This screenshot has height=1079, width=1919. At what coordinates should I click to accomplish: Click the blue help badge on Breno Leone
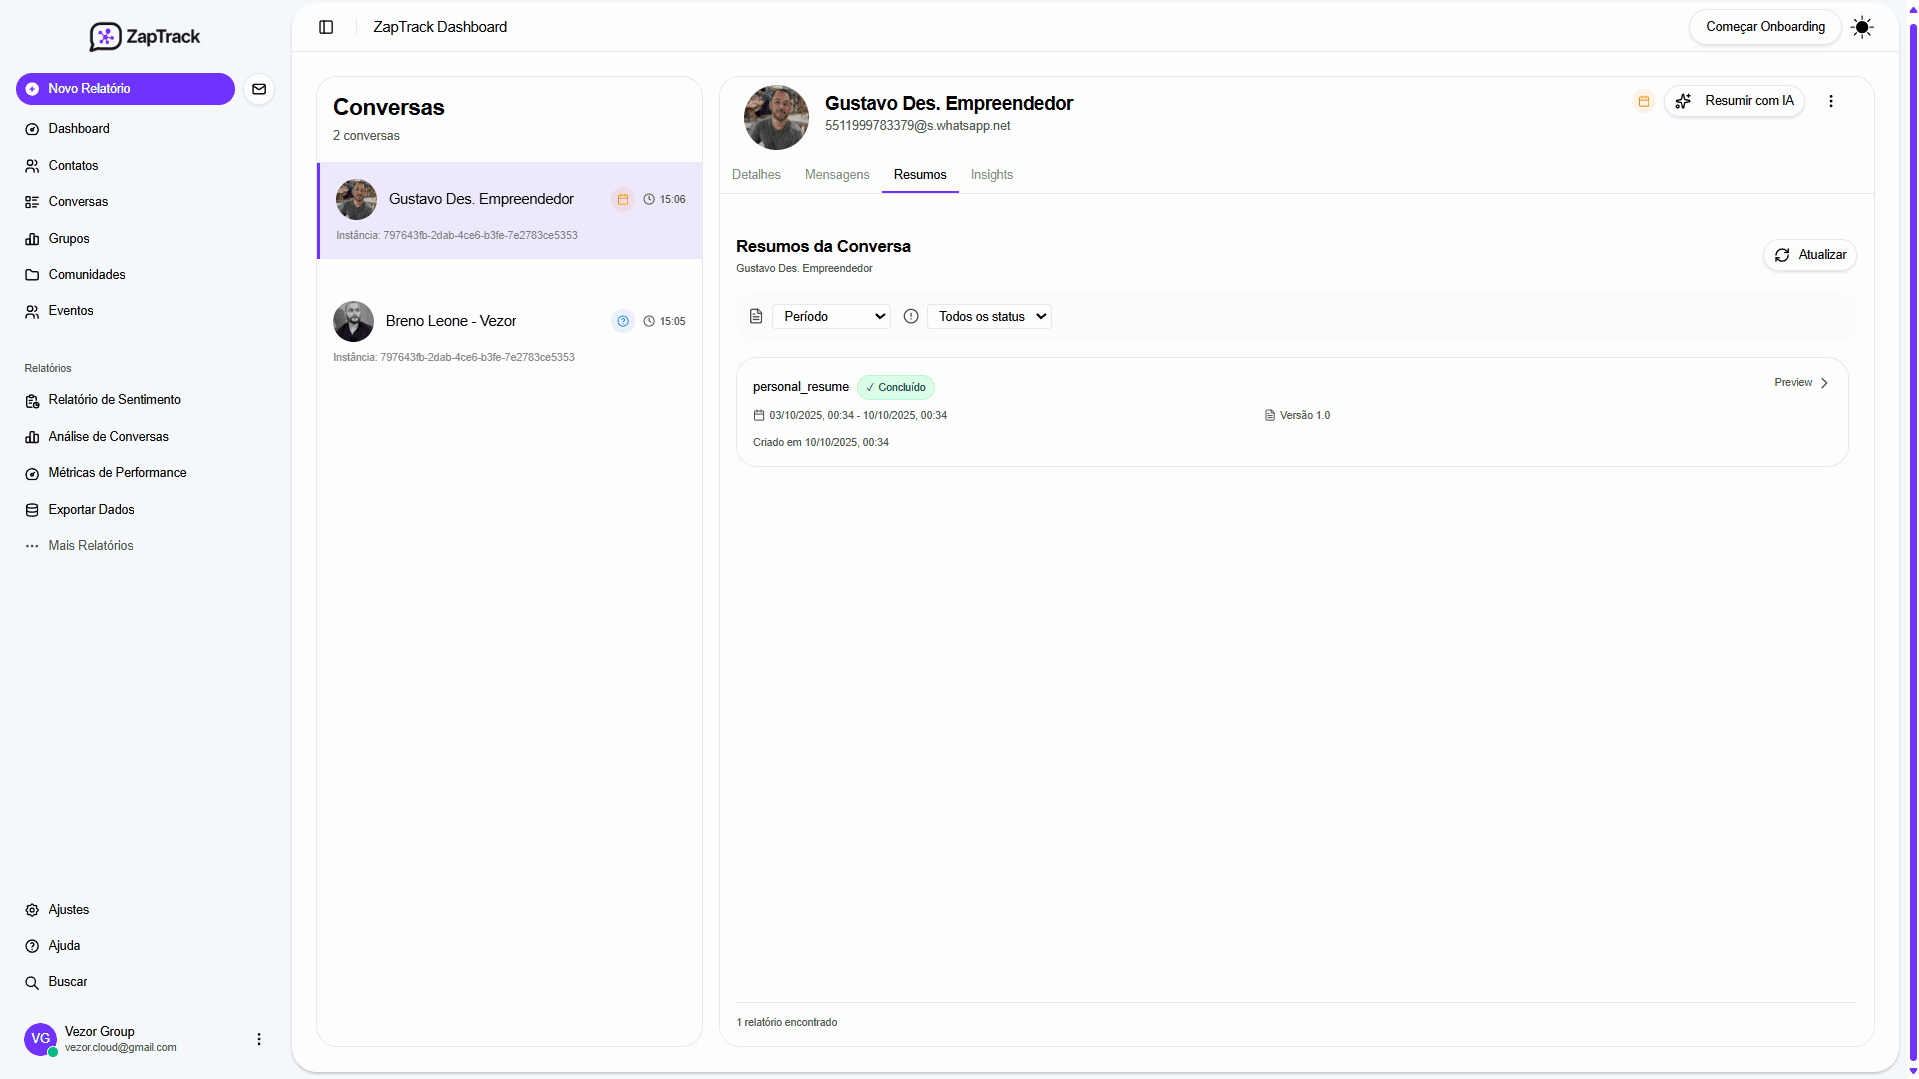622,321
